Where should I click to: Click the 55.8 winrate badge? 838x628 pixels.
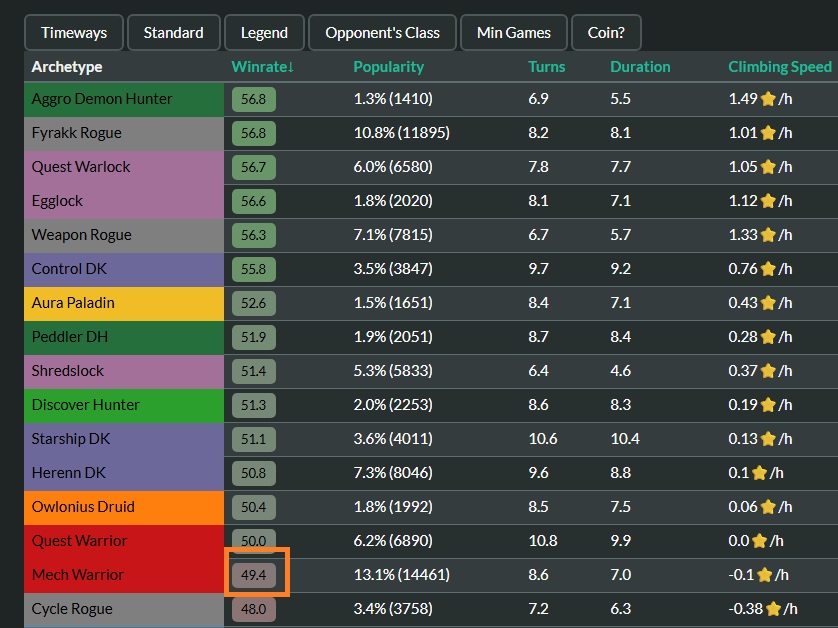tap(254, 269)
